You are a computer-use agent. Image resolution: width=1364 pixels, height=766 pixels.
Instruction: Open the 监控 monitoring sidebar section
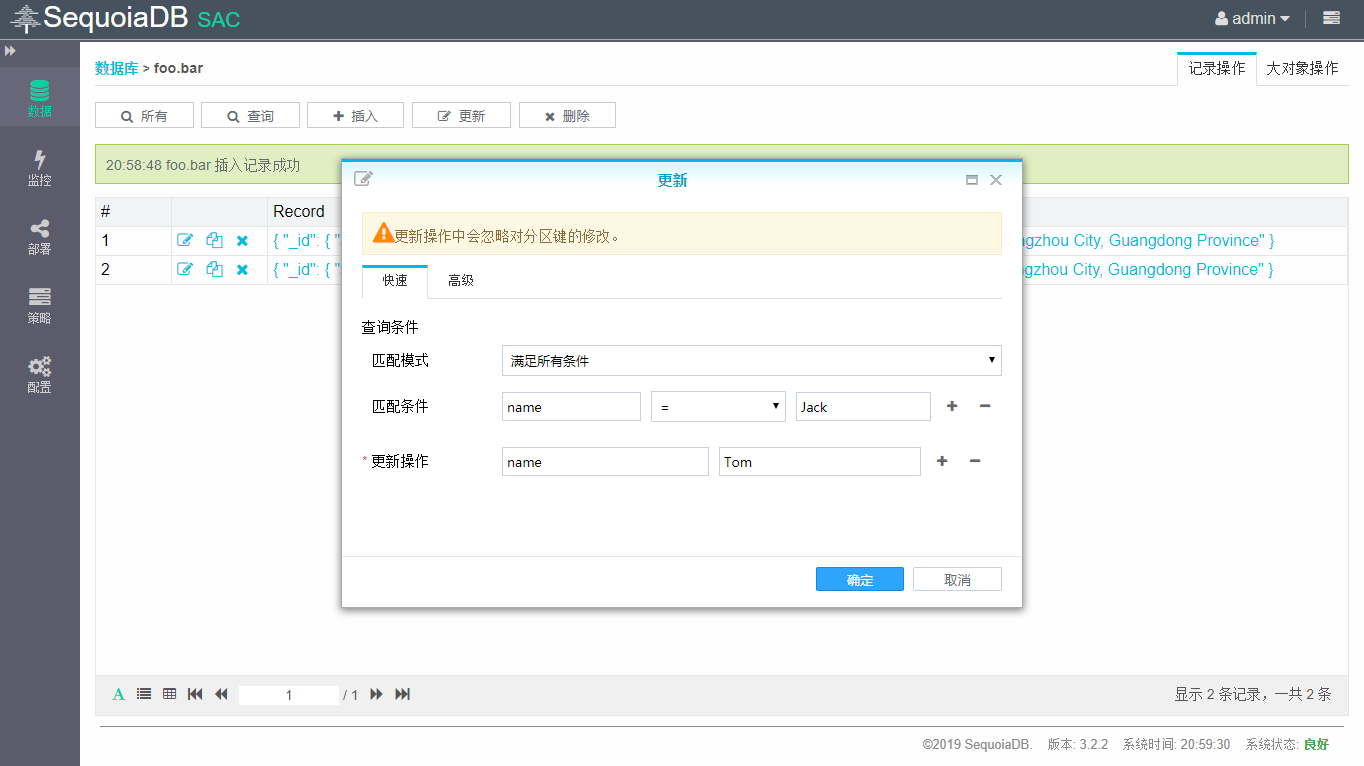point(39,168)
